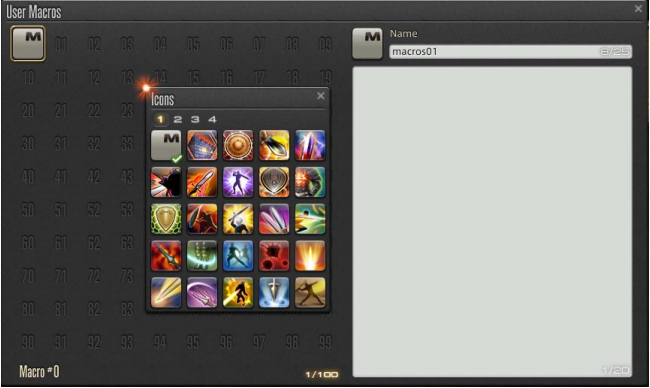Choose the green glowing armor icon
Viewport: 650px width, 388px height.
[x=202, y=256]
